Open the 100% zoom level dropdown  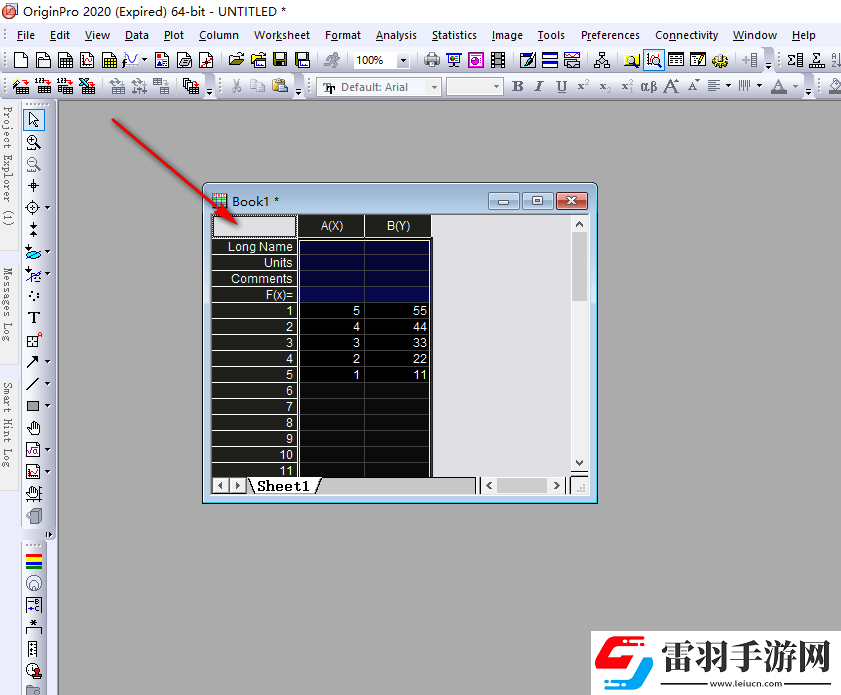tap(403, 61)
